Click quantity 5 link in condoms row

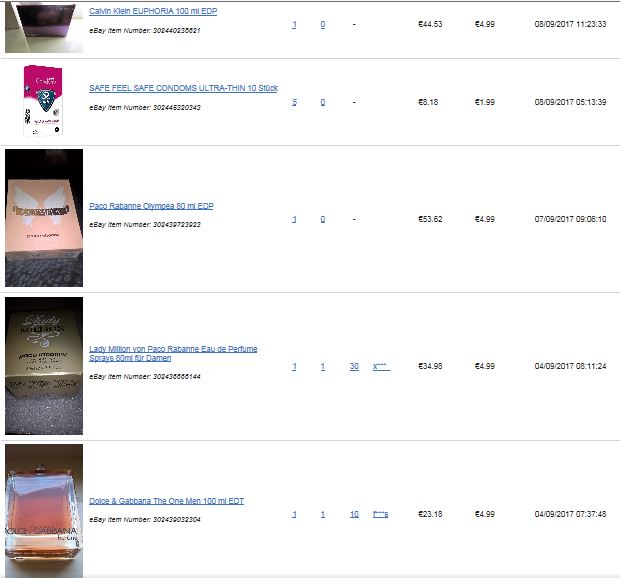[x=294, y=102]
